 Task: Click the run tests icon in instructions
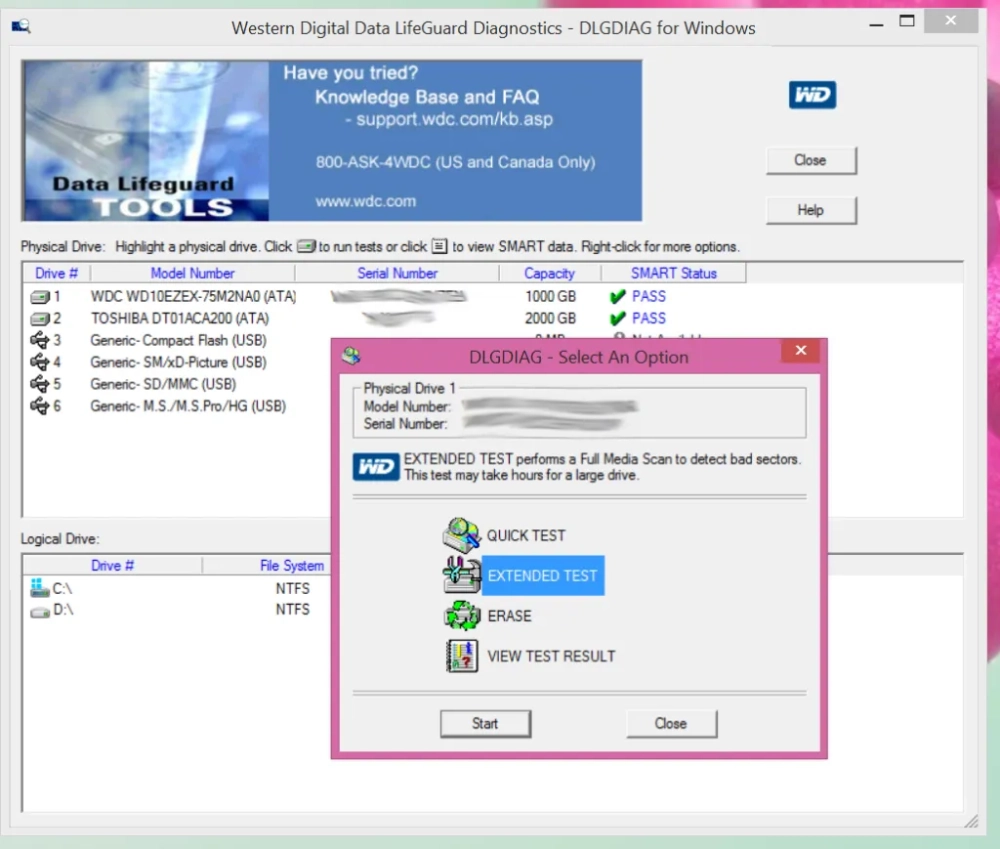306,246
